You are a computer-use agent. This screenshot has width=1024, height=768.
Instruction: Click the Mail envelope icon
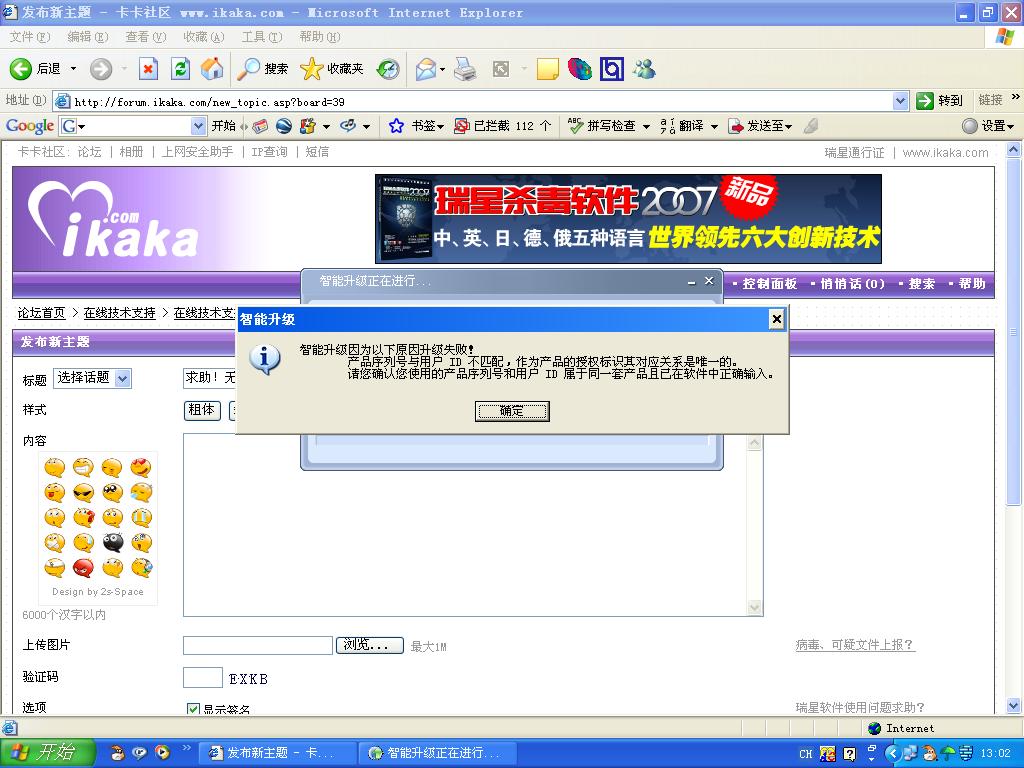point(426,69)
